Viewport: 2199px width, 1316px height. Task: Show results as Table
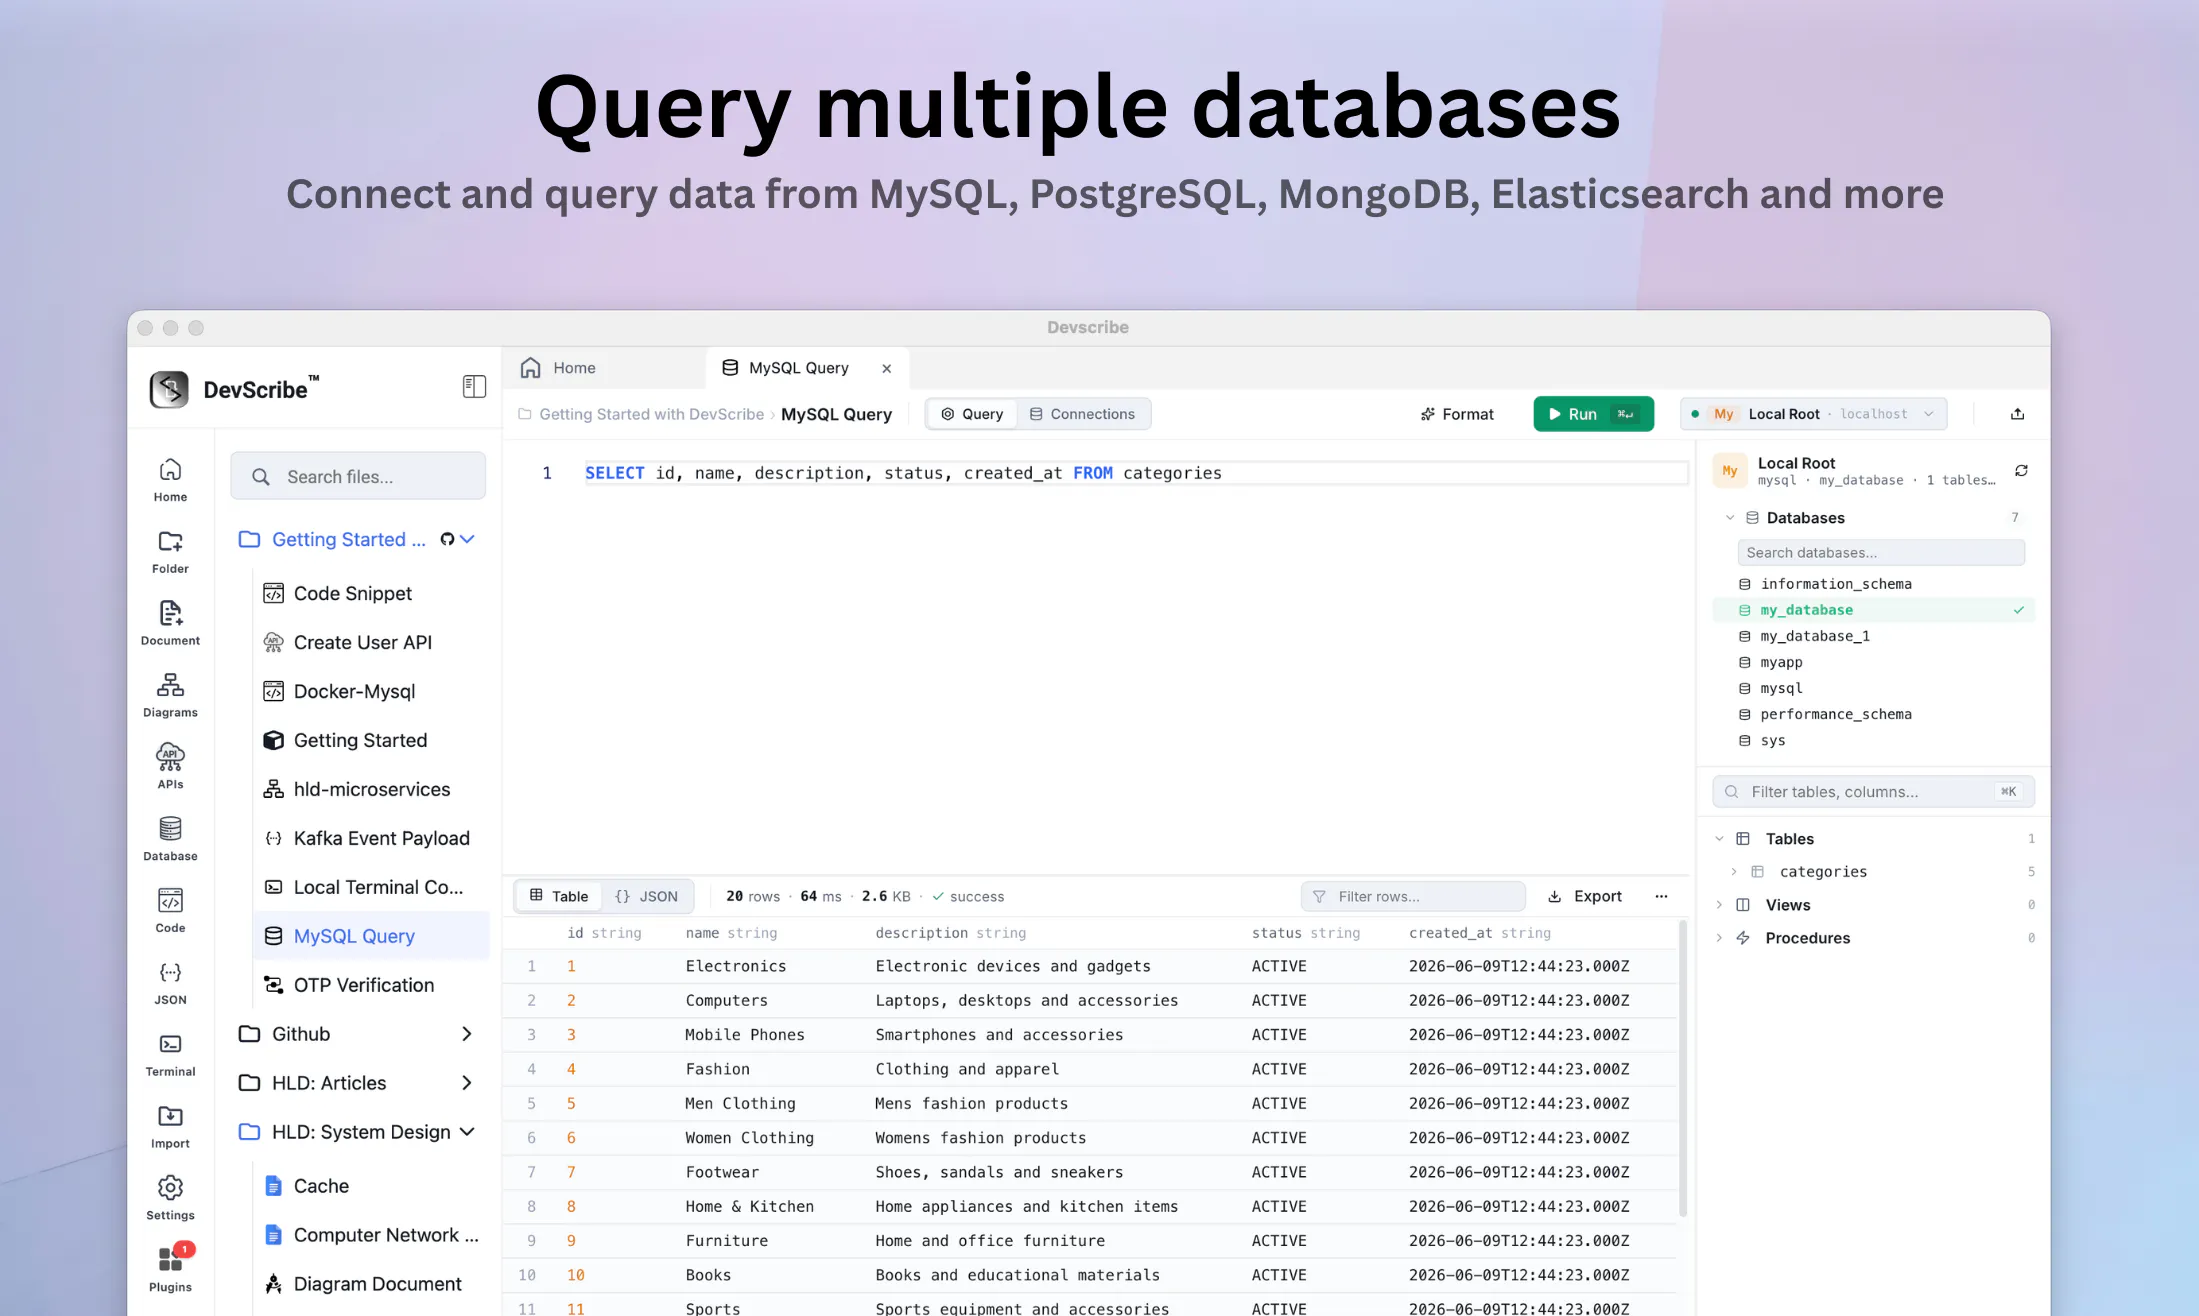pos(559,896)
